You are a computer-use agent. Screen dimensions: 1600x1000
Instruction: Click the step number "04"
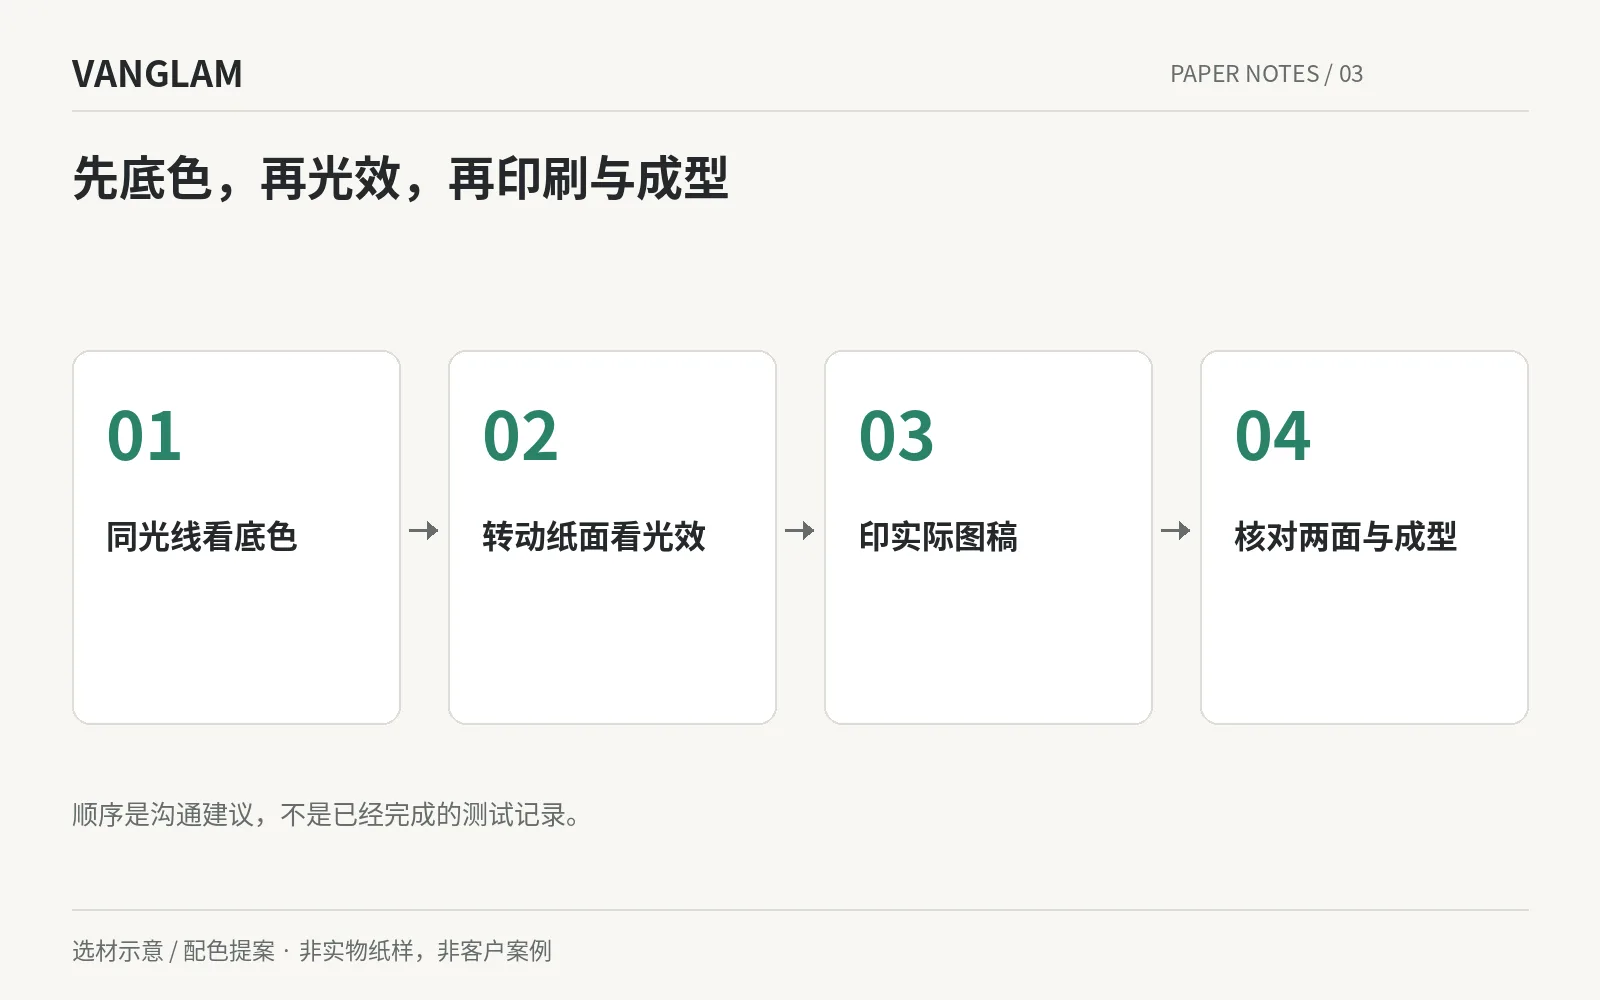pyautogui.click(x=1272, y=436)
